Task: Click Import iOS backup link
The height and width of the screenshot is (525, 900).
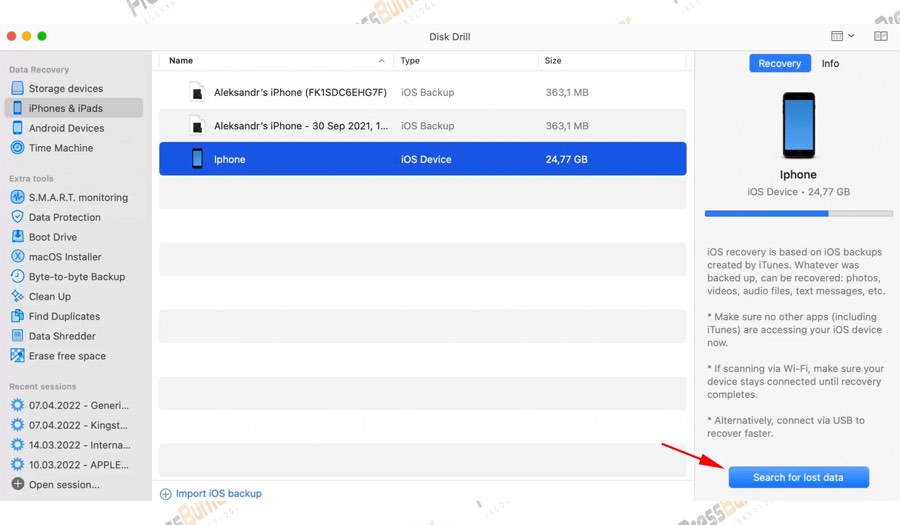Action: click(x=218, y=493)
